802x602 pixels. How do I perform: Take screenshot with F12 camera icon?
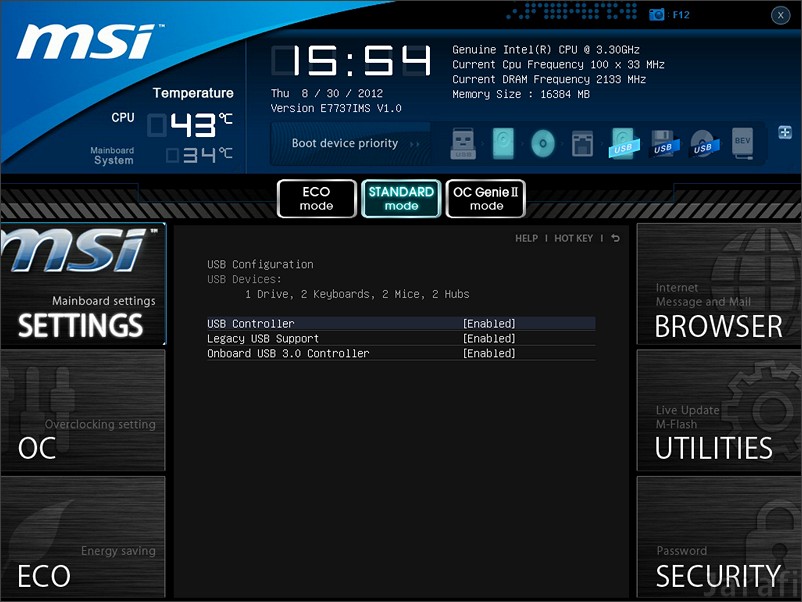coord(656,15)
